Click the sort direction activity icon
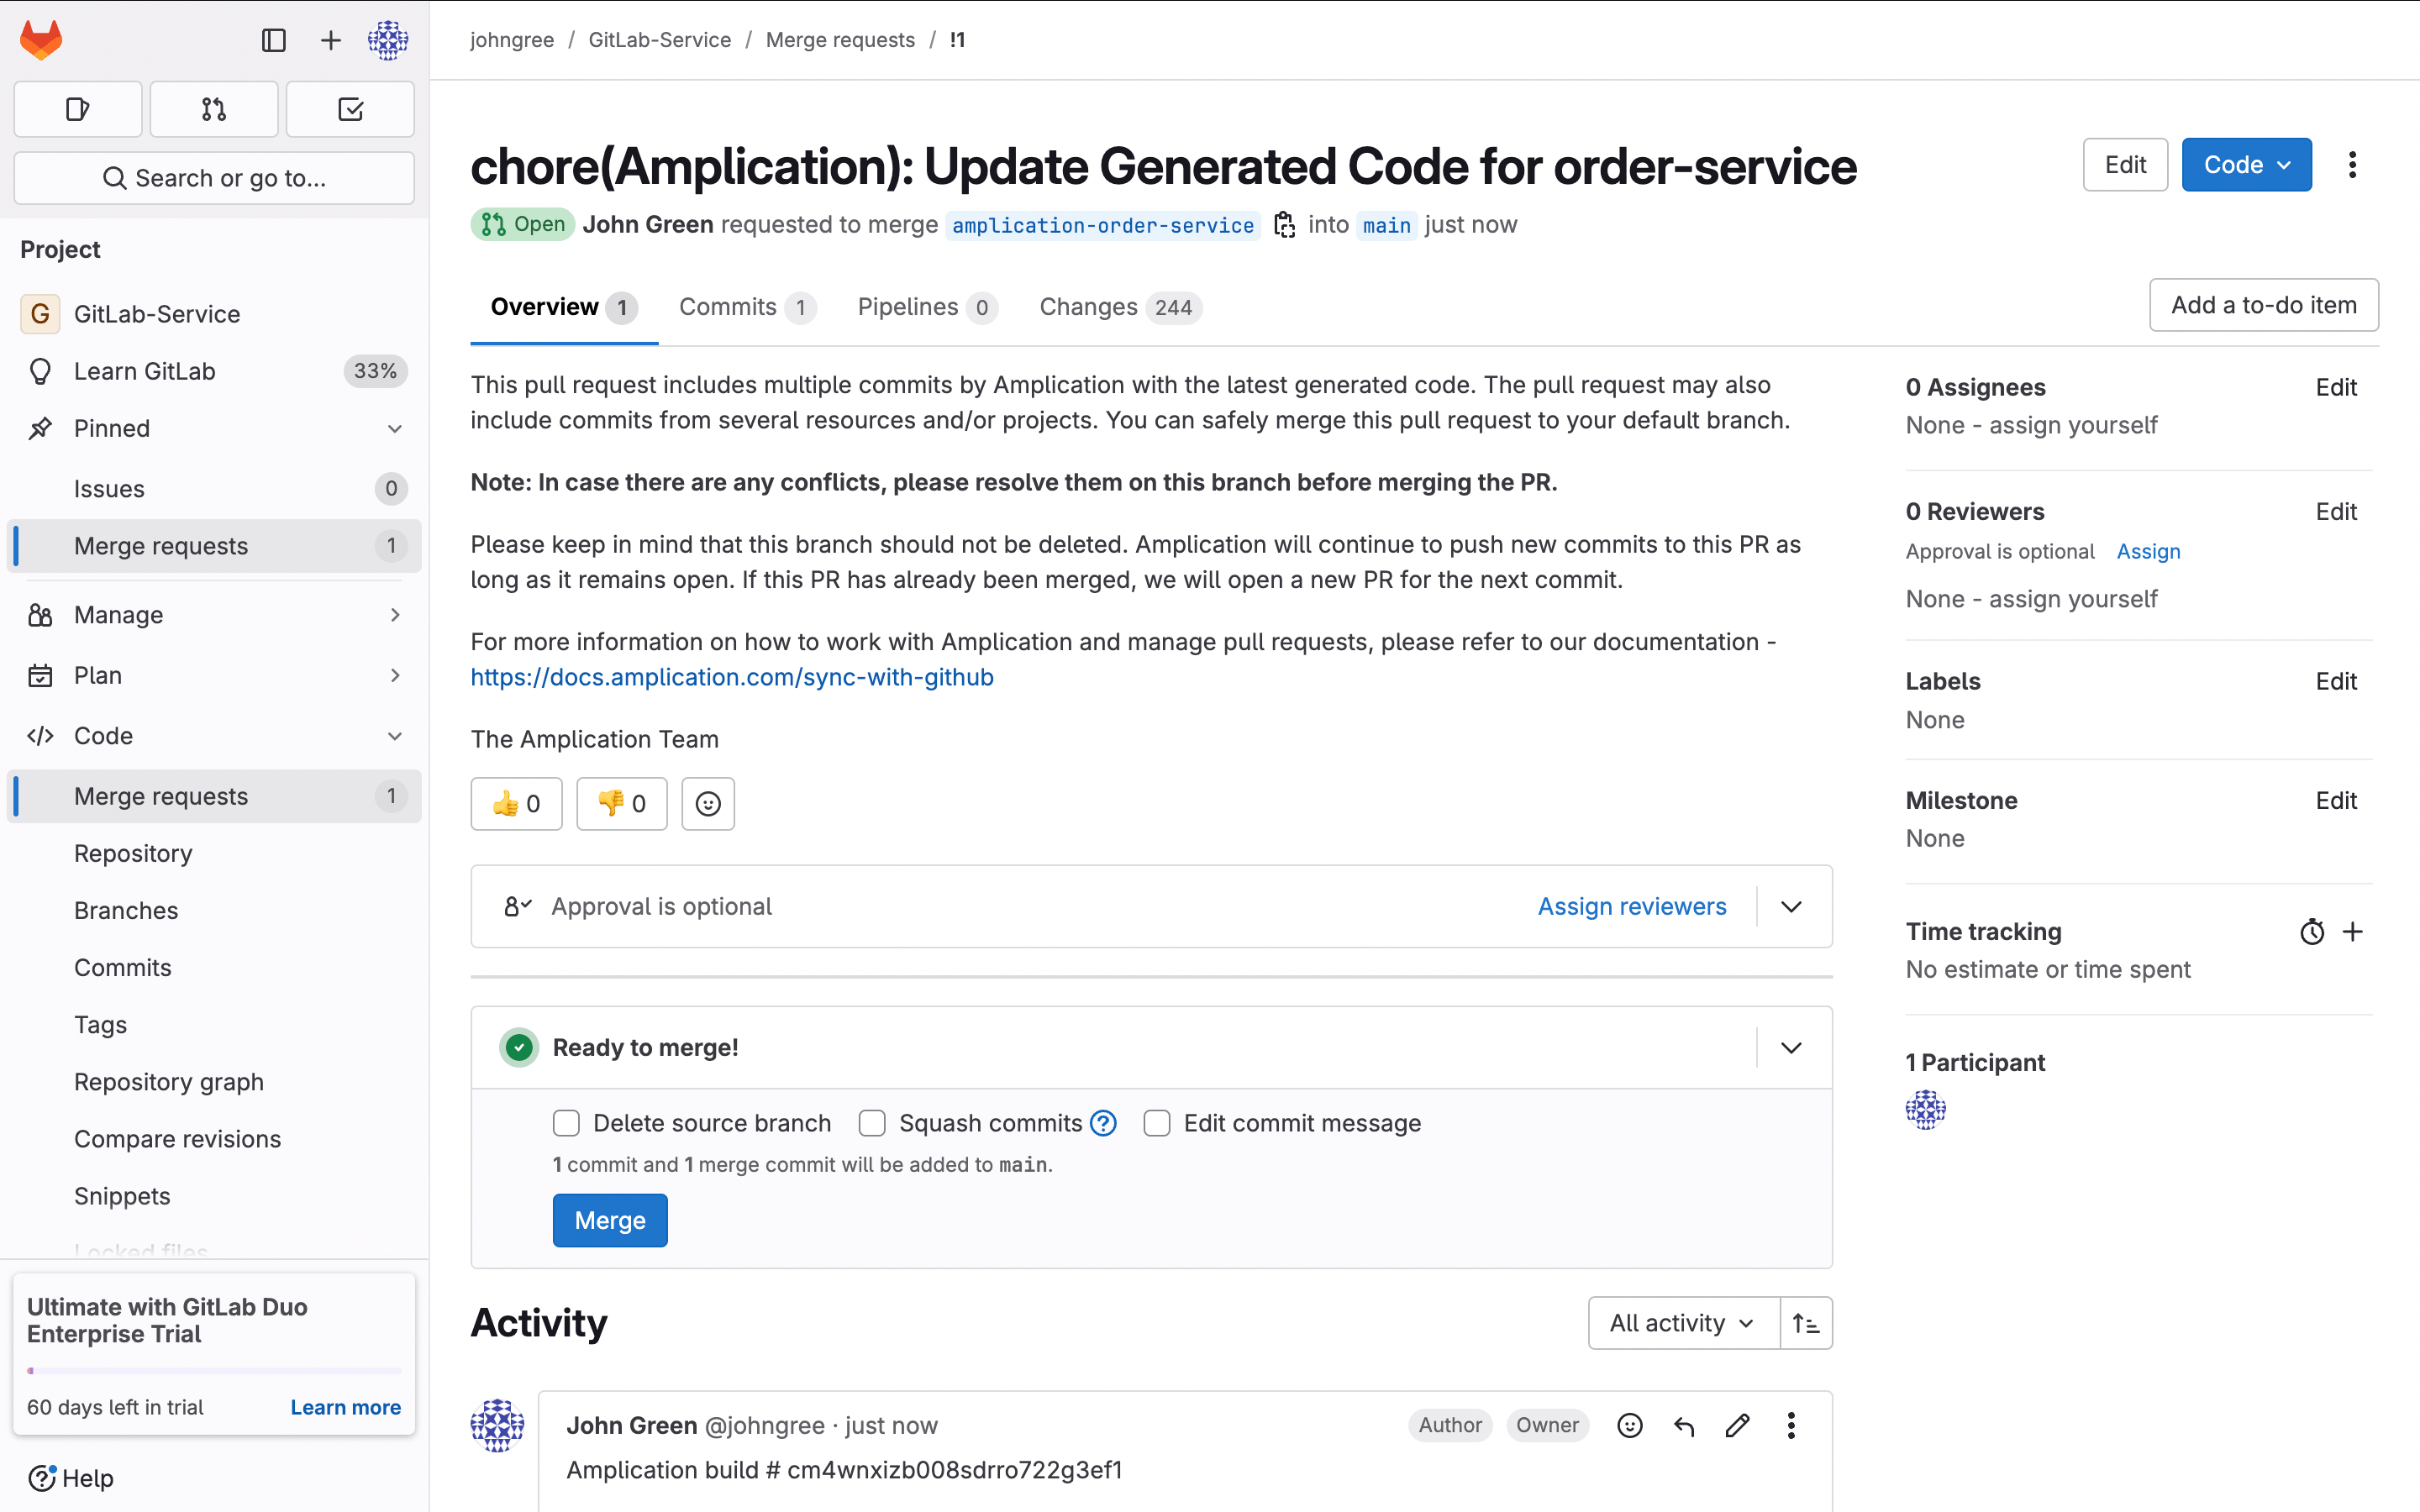The height and width of the screenshot is (1512, 2420). point(1806,1323)
